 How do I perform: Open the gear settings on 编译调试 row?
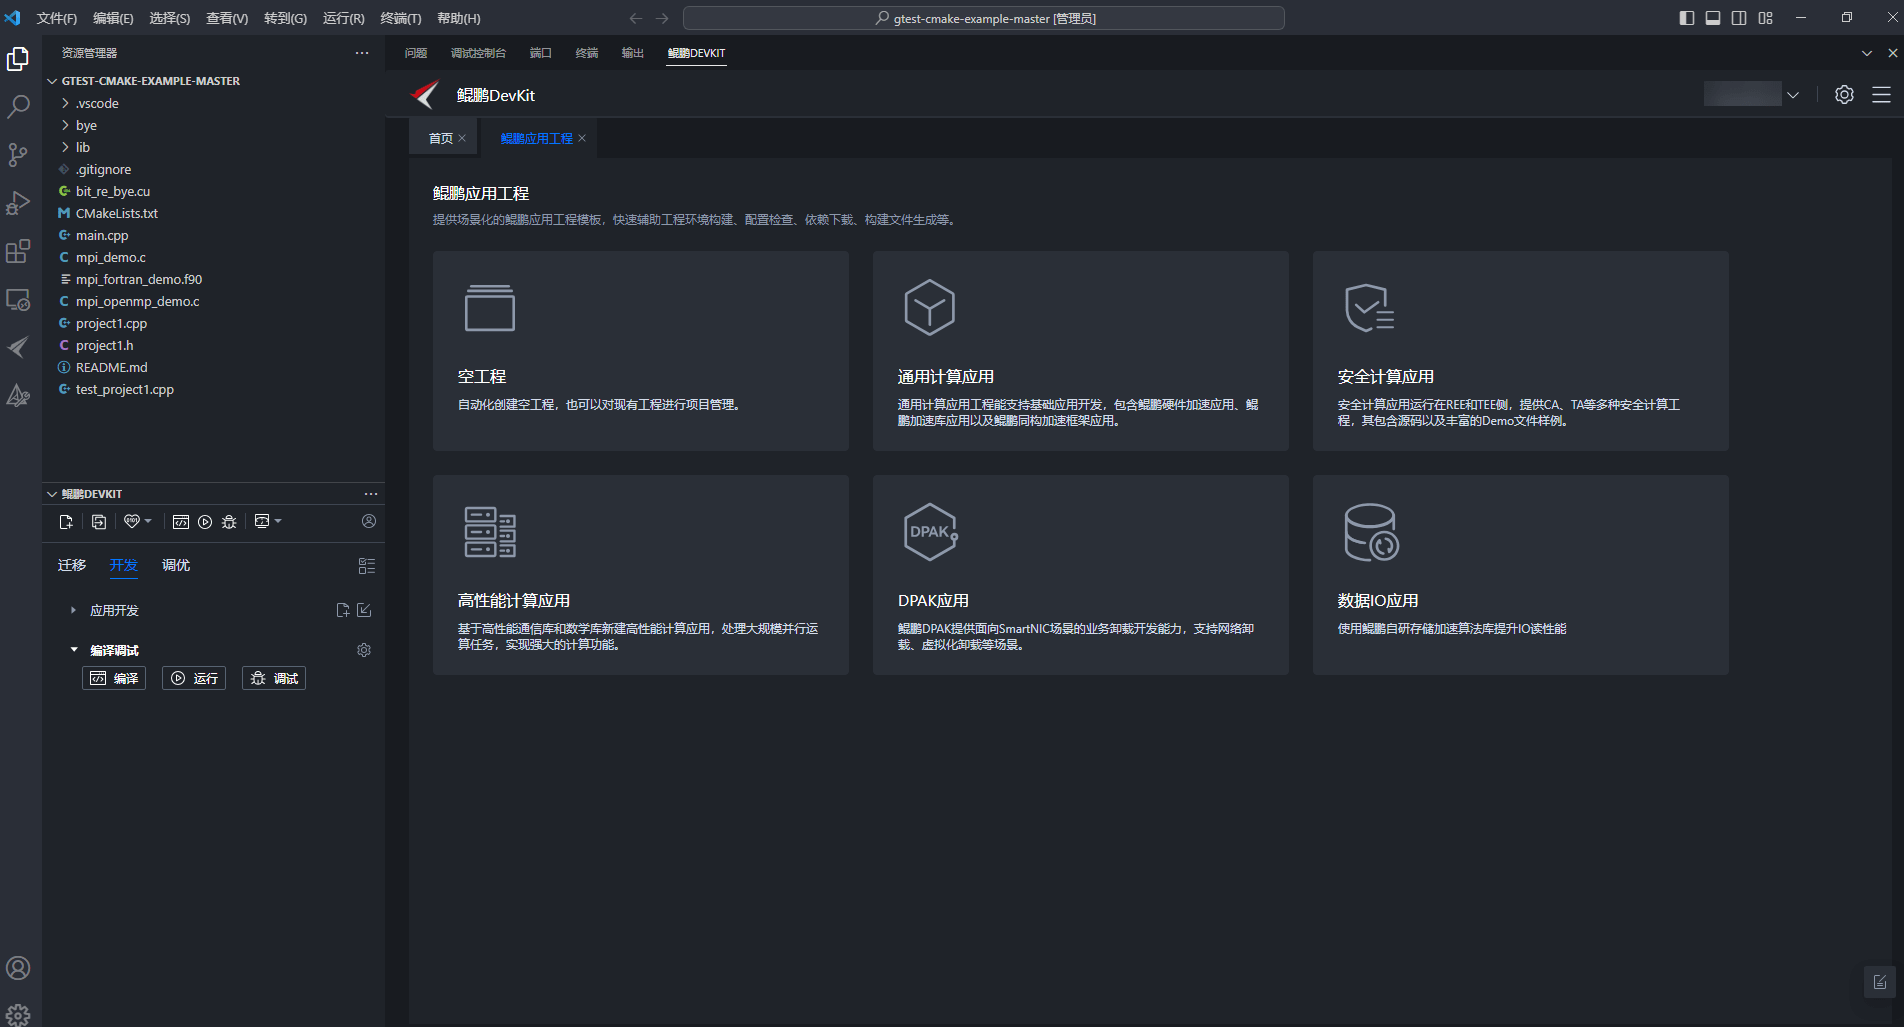364,650
